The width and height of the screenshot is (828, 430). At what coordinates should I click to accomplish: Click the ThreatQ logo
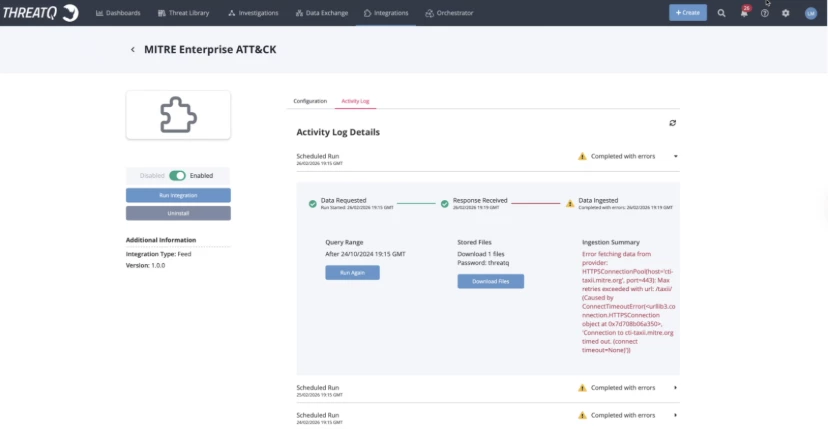click(x=41, y=13)
